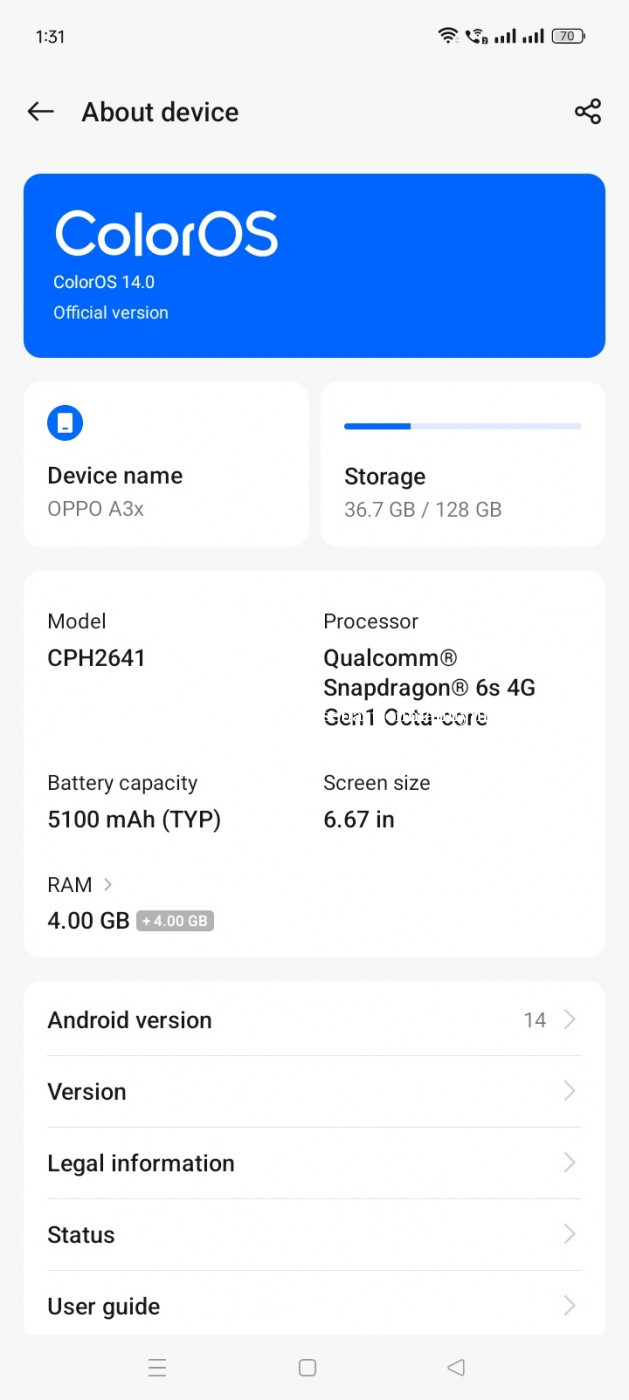
Task: Open the User guide entry
Action: point(314,1306)
